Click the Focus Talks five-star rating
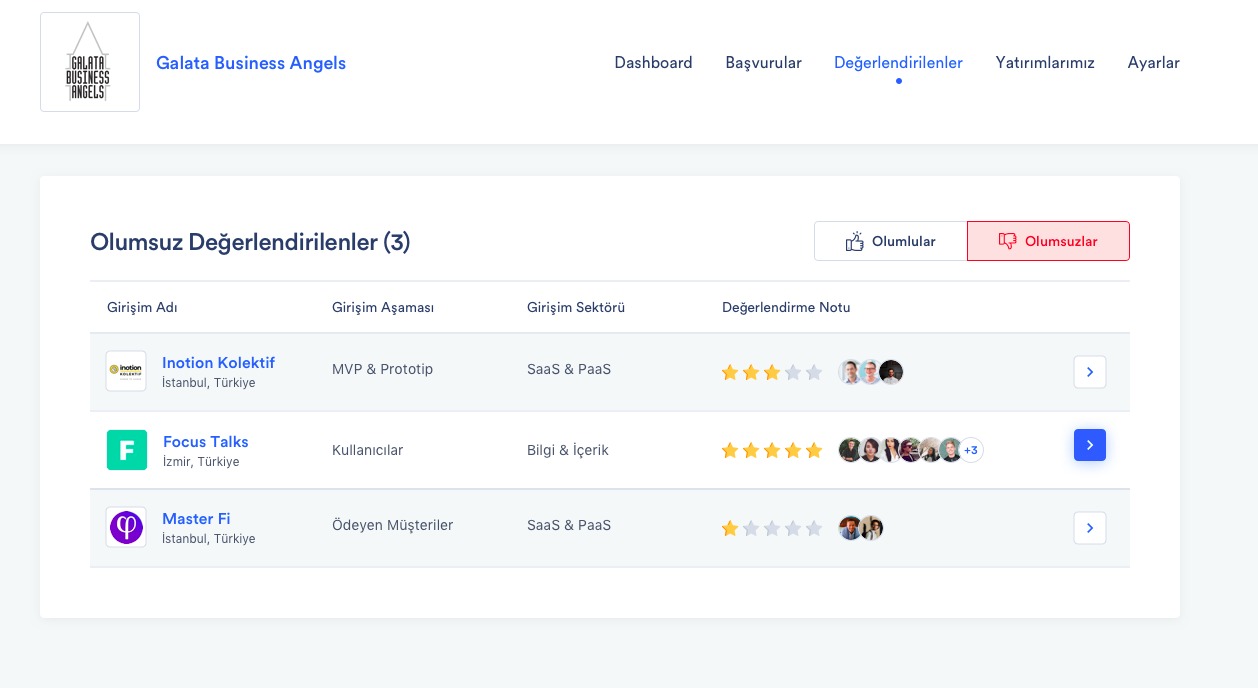This screenshot has height=688, width=1258. pos(771,450)
